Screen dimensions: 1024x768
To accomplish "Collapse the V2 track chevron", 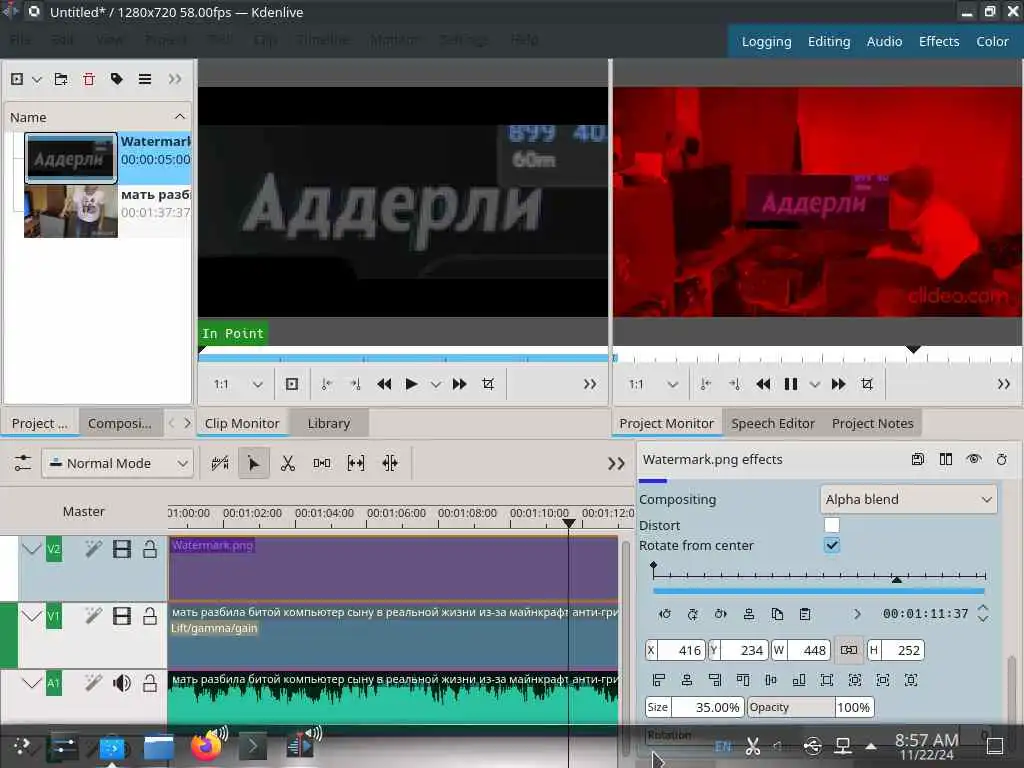I will [31, 549].
